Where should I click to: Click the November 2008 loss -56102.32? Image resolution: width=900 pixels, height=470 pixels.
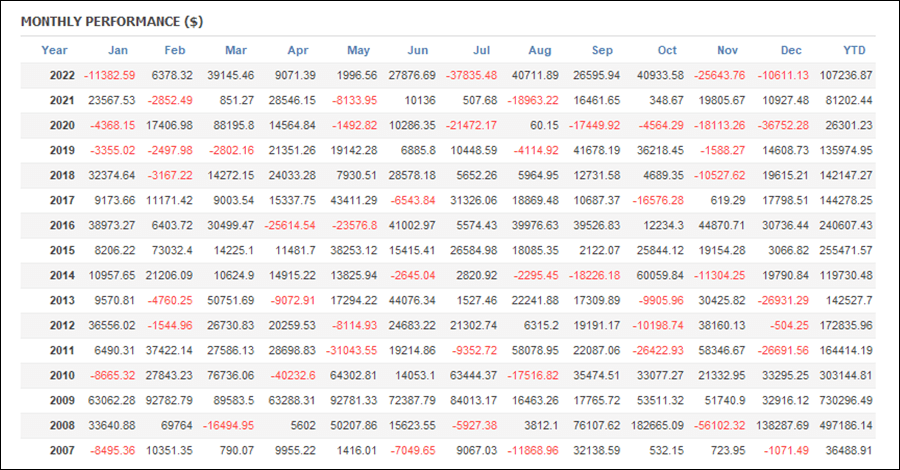tap(719, 426)
